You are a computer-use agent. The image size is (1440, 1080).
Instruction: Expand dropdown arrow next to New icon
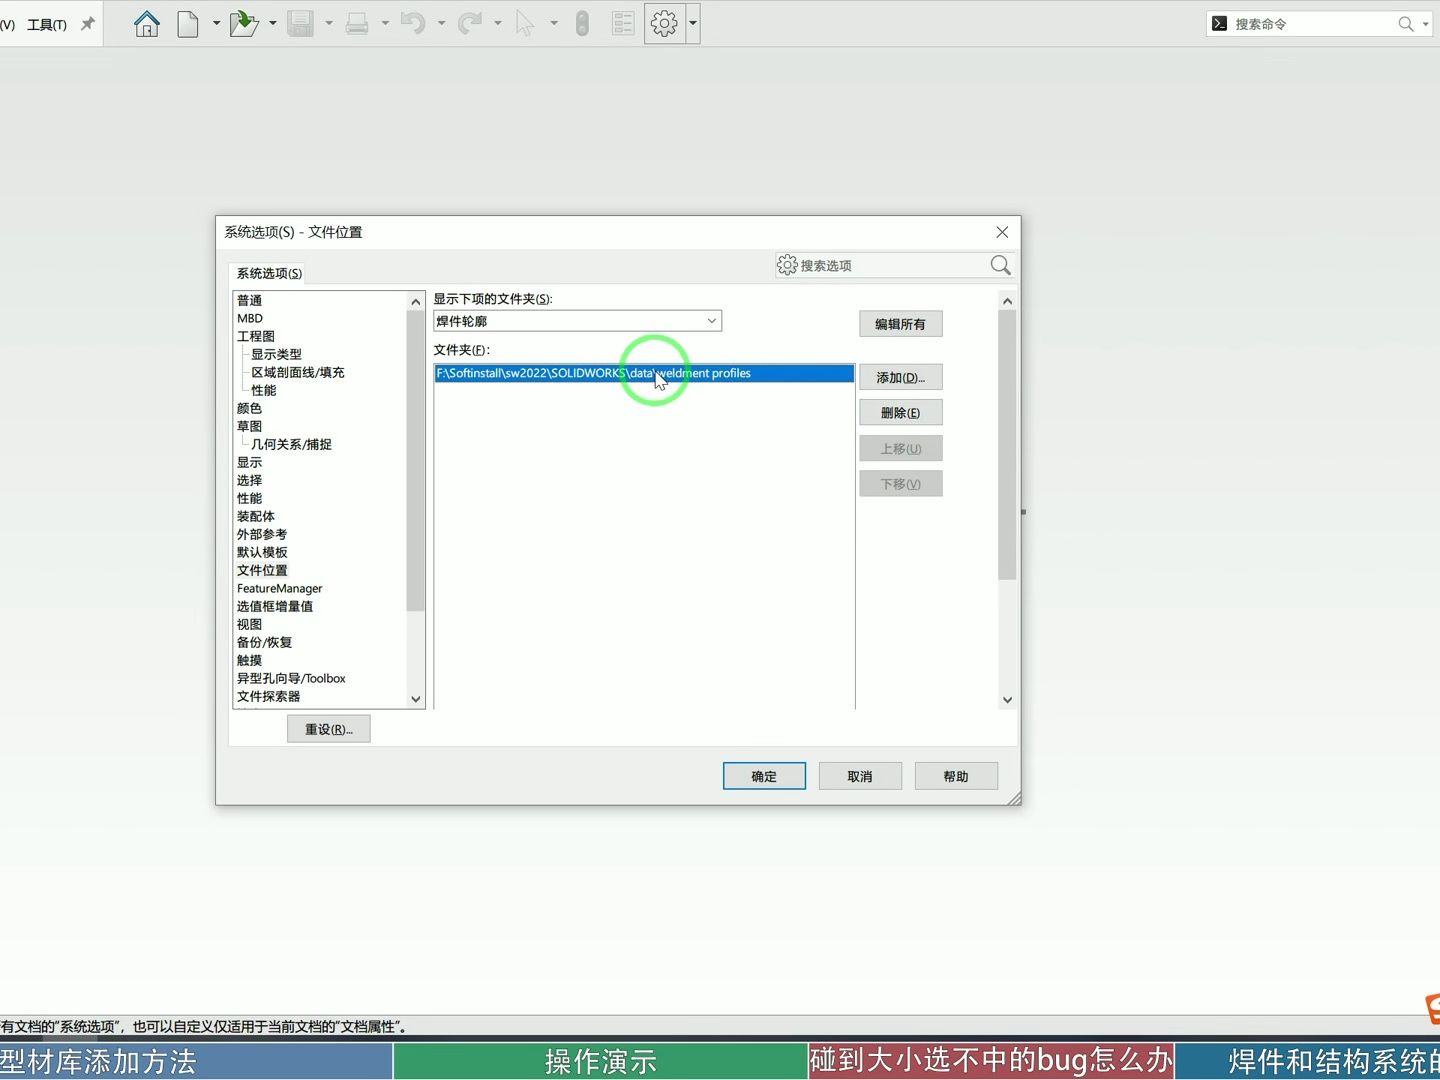[x=216, y=23]
